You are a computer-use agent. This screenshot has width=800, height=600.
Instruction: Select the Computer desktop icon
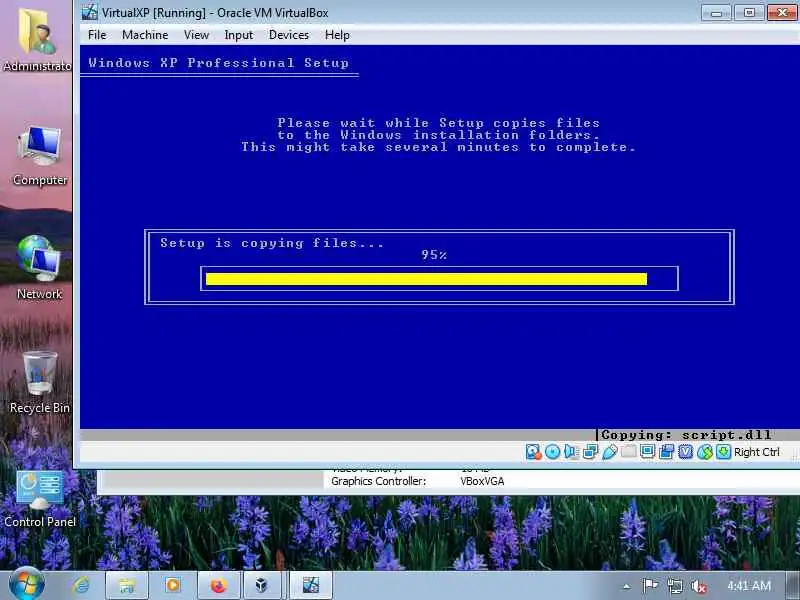(40, 156)
